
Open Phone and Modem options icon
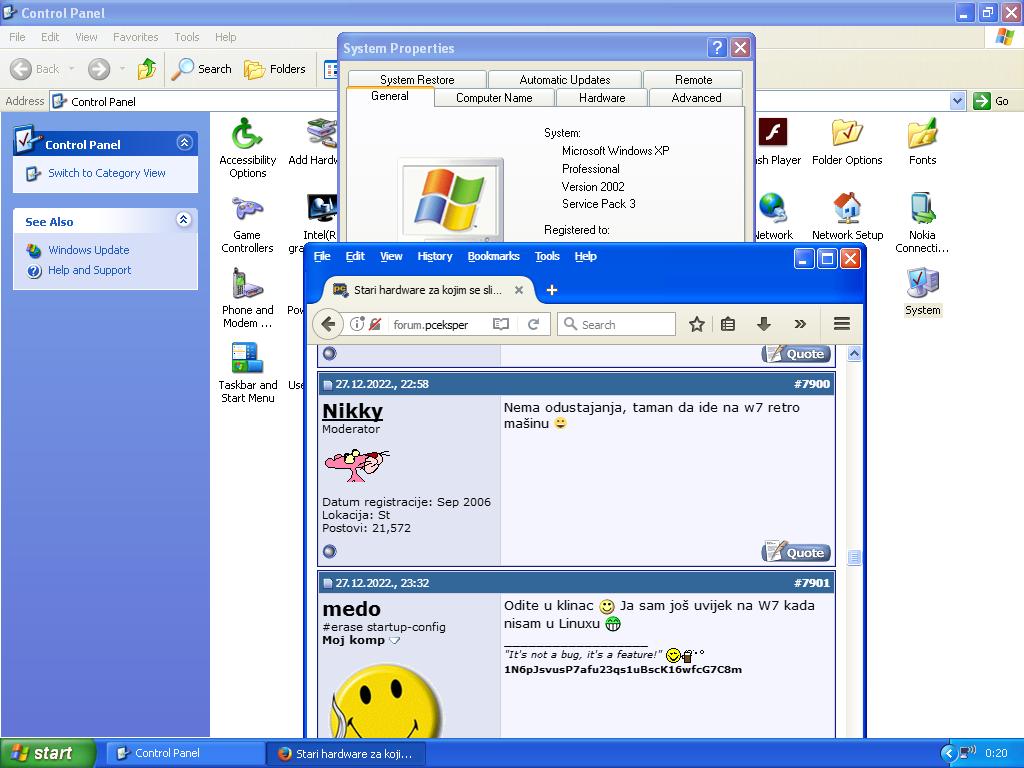coord(247,299)
